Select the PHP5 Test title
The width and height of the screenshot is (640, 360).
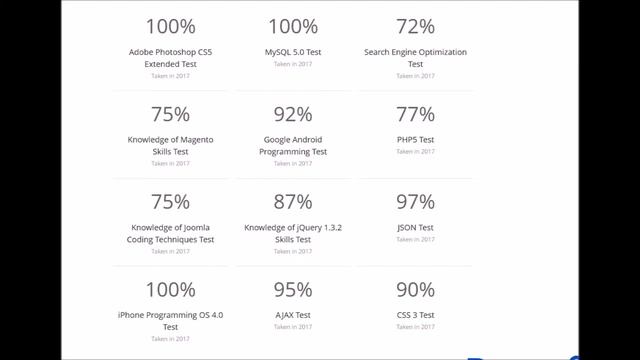415,140
